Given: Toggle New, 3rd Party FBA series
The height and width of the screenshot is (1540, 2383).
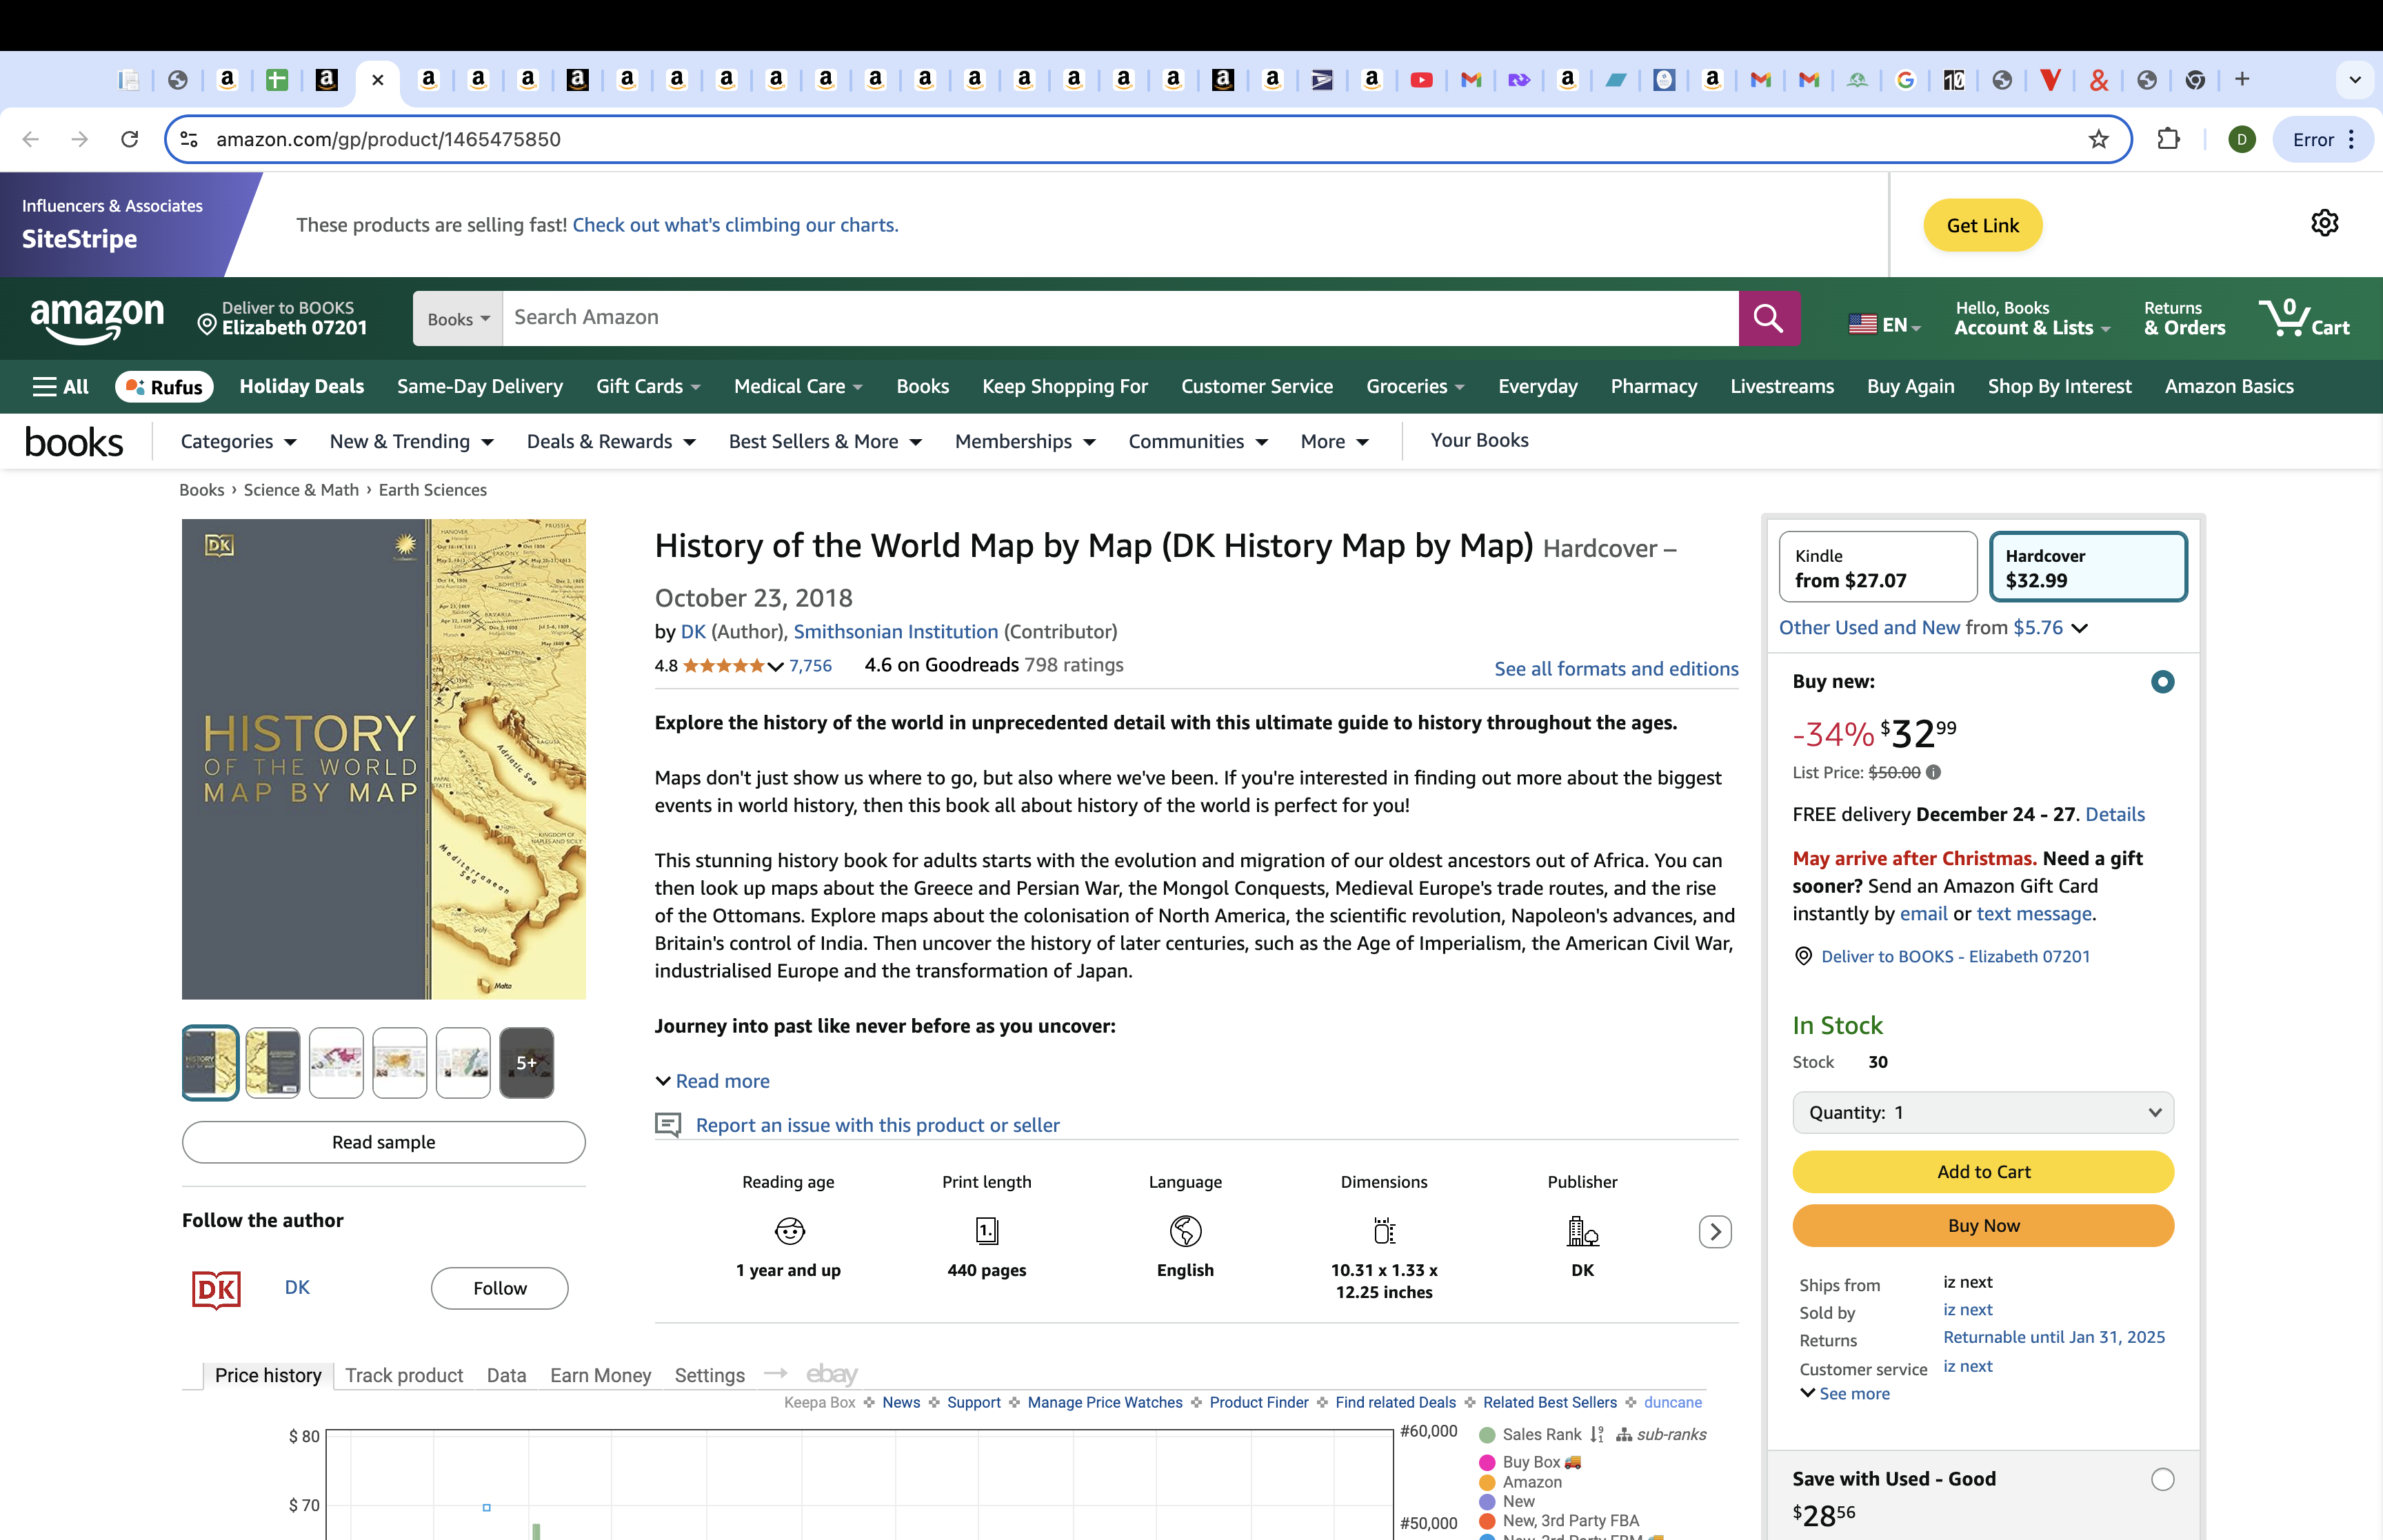Looking at the screenshot, I should pyautogui.click(x=1559, y=1520).
